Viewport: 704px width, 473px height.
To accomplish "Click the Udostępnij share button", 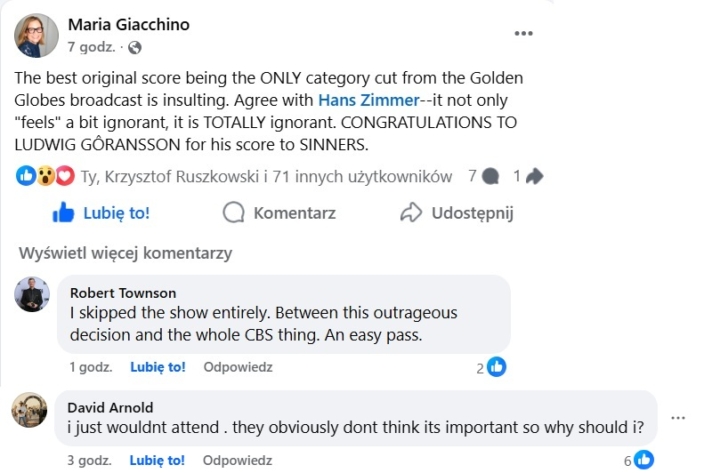I will click(456, 212).
